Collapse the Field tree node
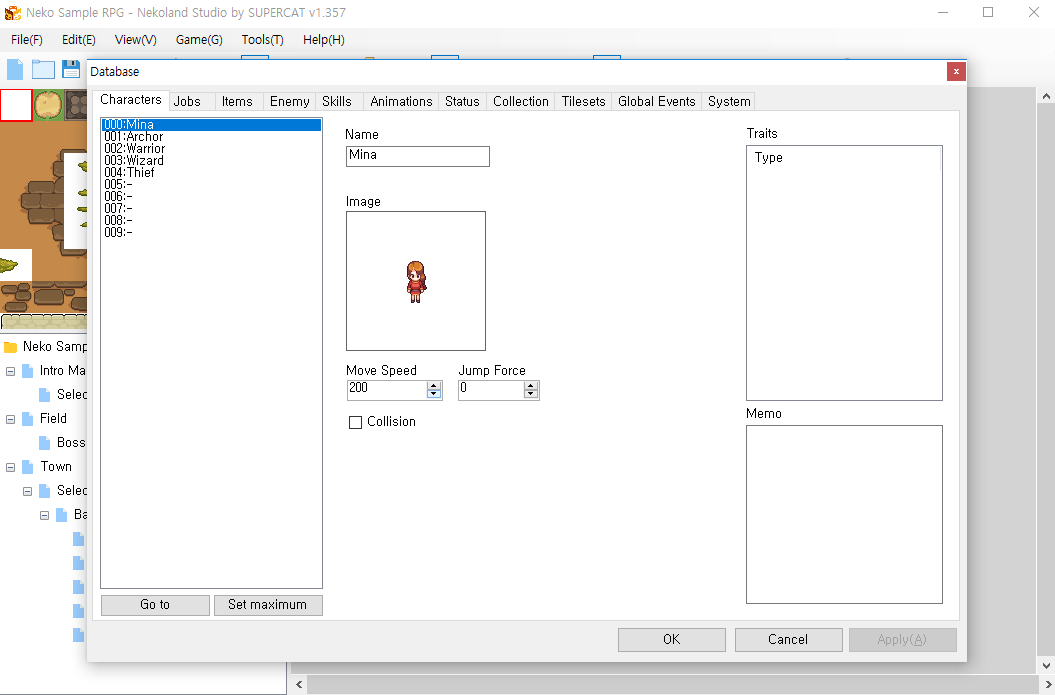 (x=11, y=419)
